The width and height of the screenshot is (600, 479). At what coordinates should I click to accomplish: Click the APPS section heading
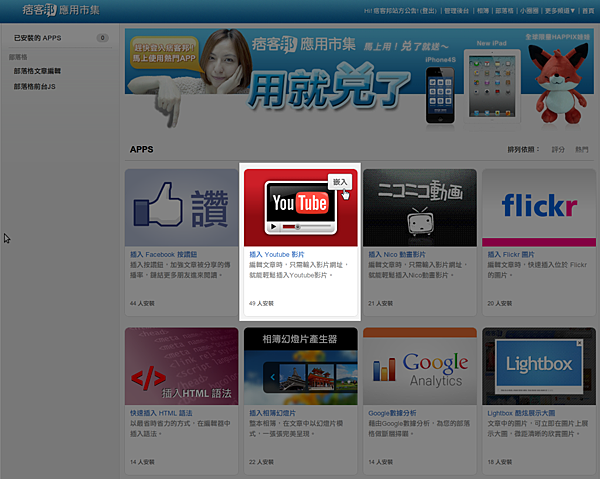click(x=142, y=150)
